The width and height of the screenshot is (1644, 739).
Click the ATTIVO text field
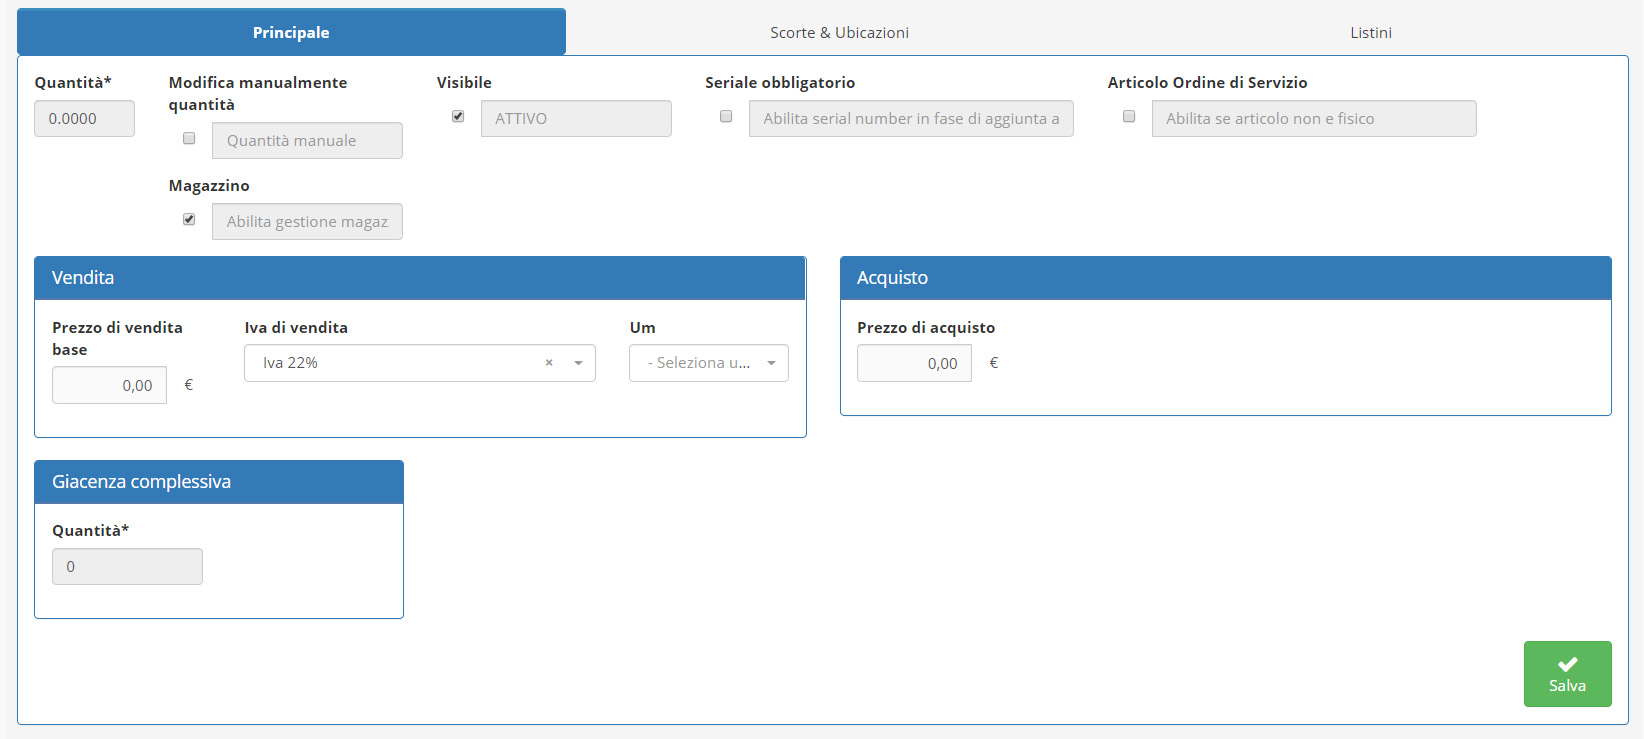575,119
